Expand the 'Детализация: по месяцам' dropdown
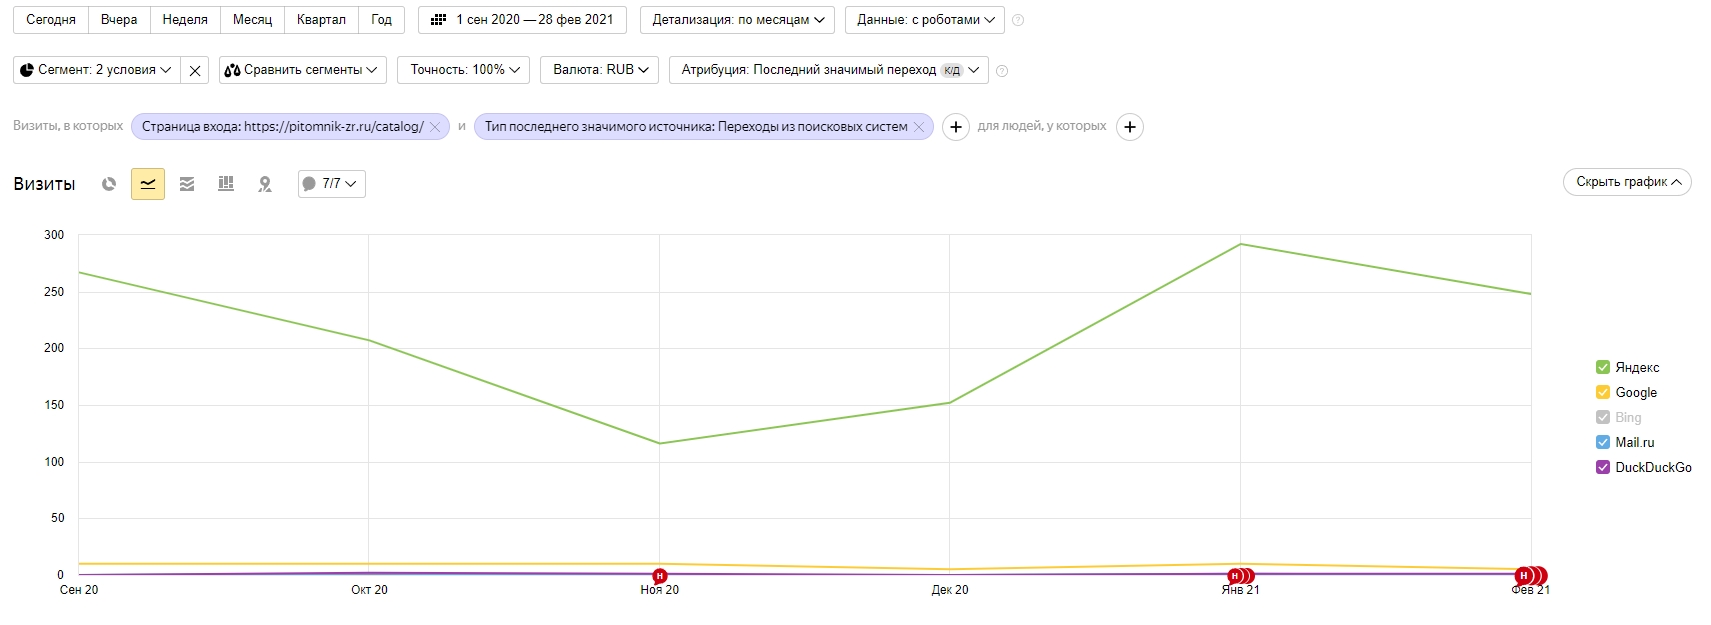This screenshot has width=1711, height=625. (737, 20)
